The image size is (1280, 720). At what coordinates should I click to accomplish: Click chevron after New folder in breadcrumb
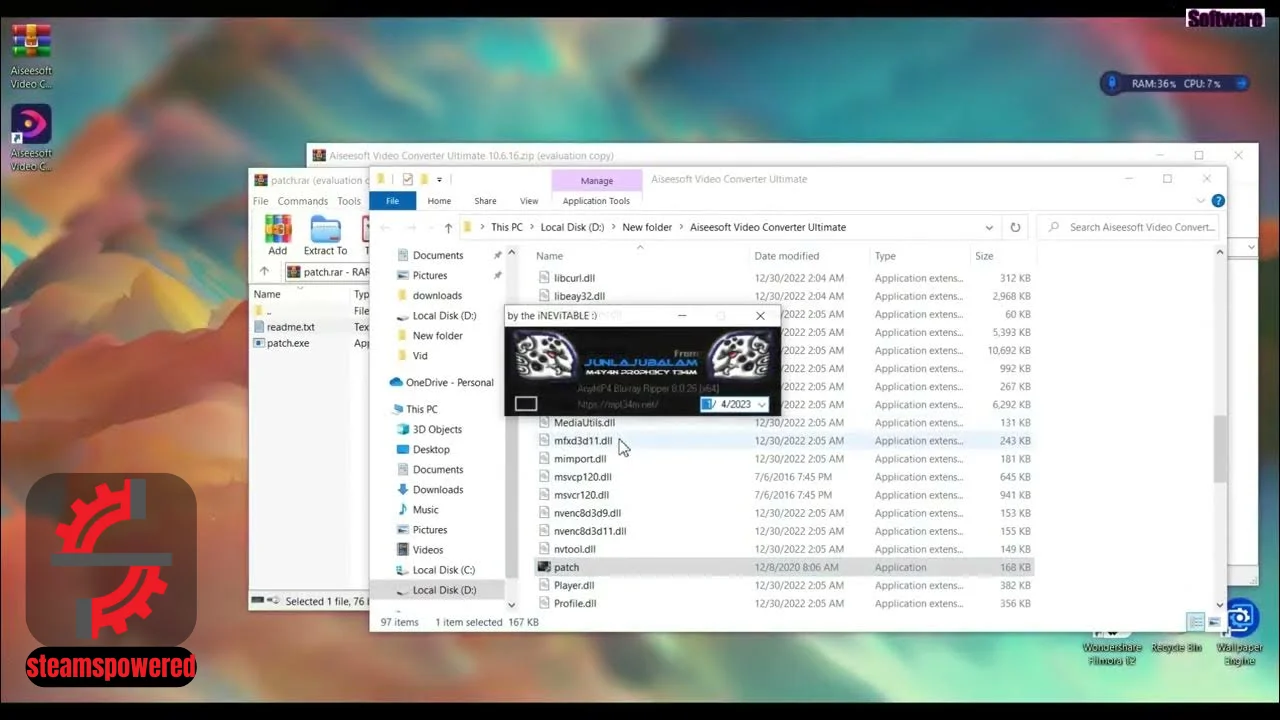click(681, 227)
